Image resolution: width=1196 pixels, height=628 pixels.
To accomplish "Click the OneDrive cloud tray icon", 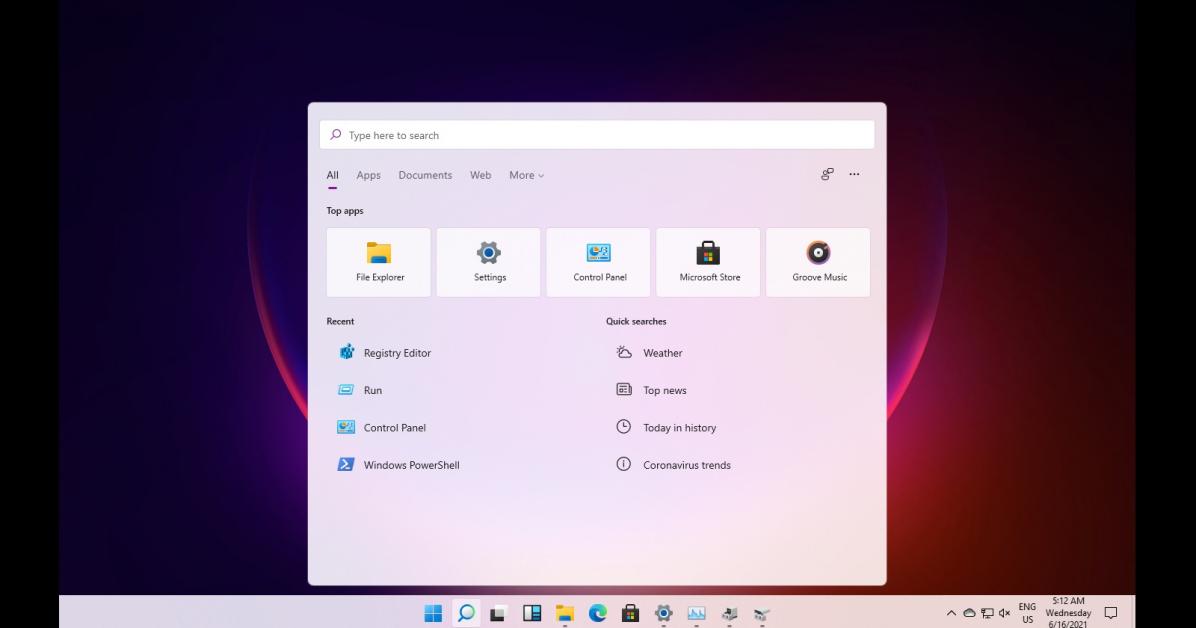I will coord(969,613).
